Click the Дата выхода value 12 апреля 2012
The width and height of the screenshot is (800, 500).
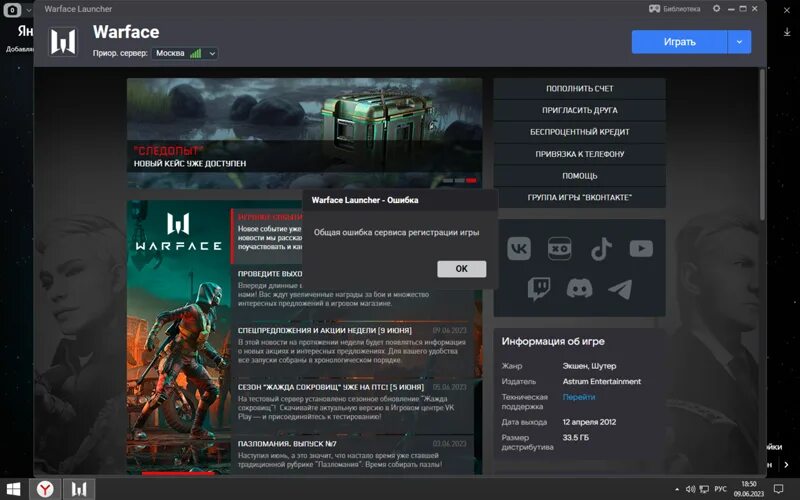point(589,422)
